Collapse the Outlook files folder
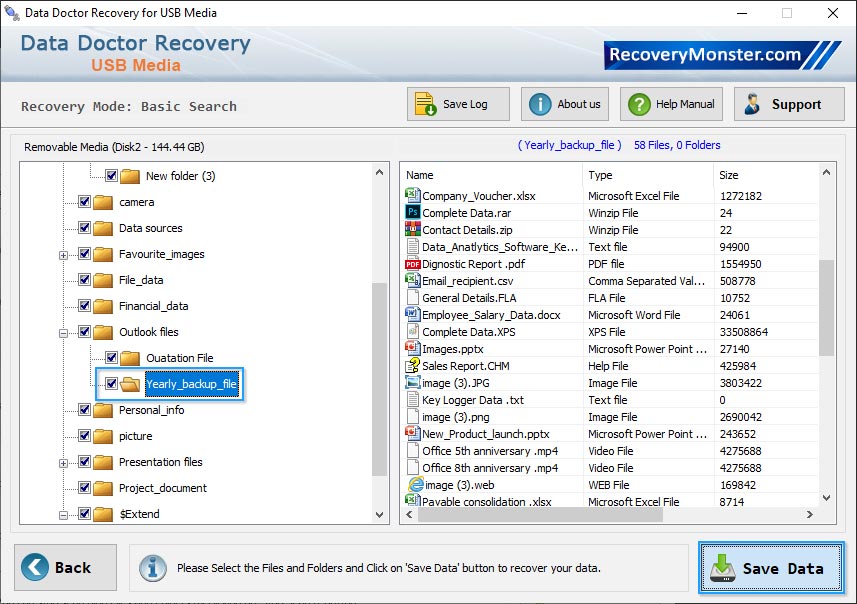 coord(62,332)
